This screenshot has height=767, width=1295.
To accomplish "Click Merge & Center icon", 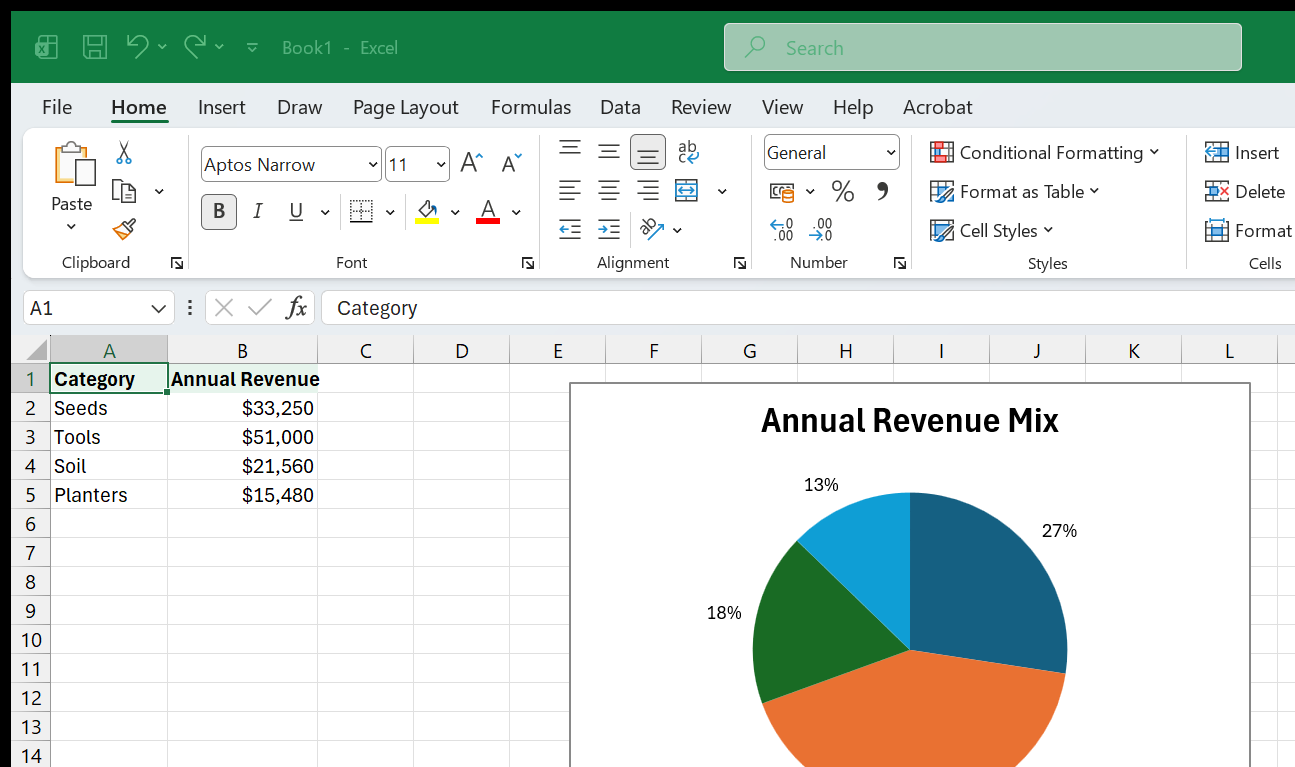I will (x=687, y=190).
